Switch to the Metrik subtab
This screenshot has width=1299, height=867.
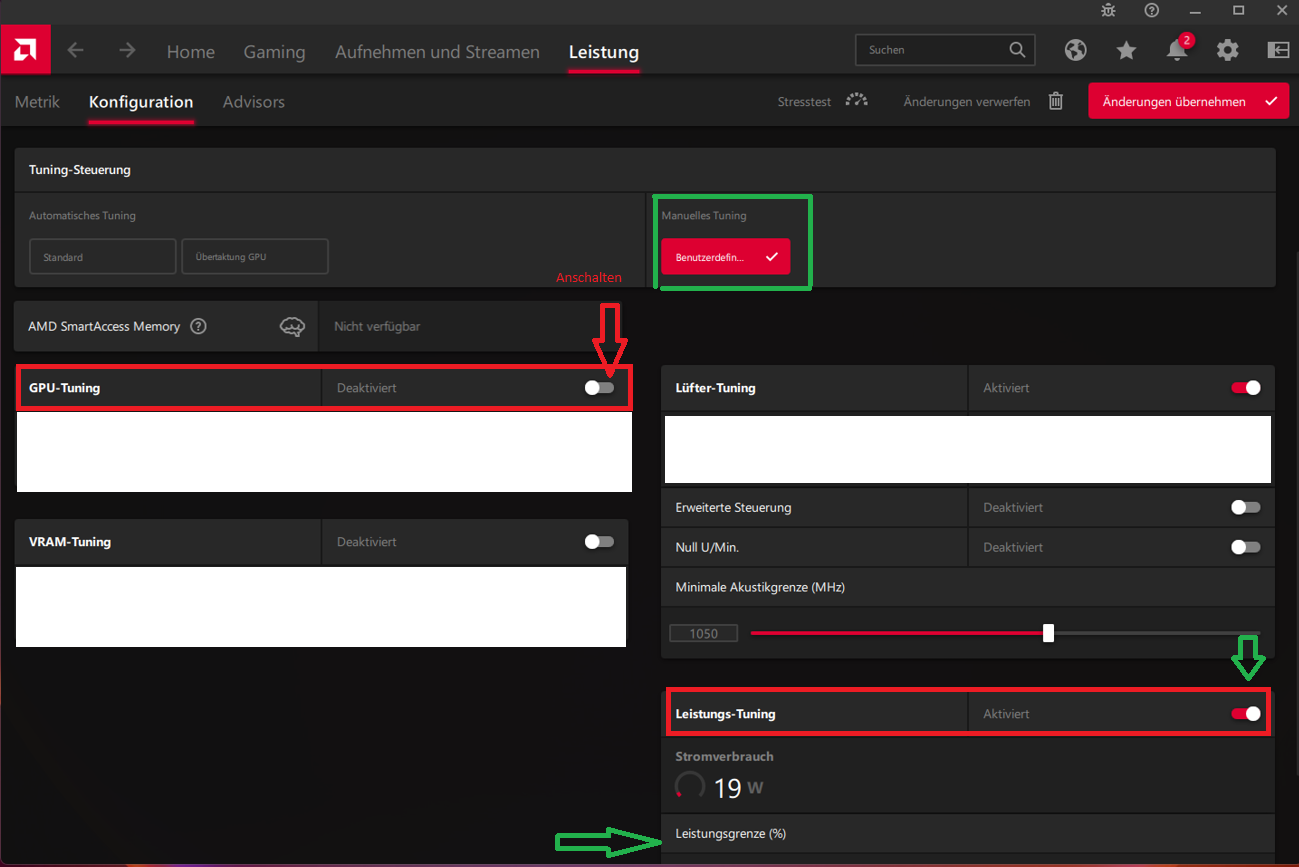tap(37, 102)
